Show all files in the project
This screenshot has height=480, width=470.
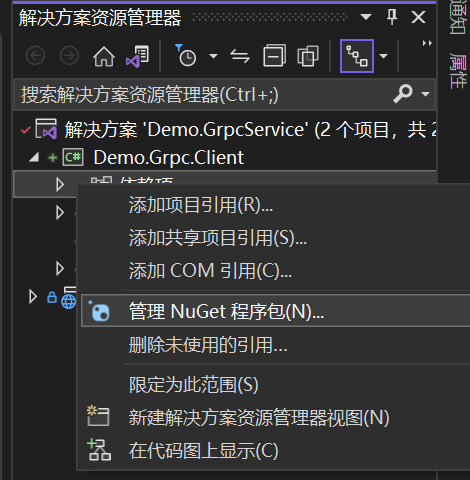point(308,56)
